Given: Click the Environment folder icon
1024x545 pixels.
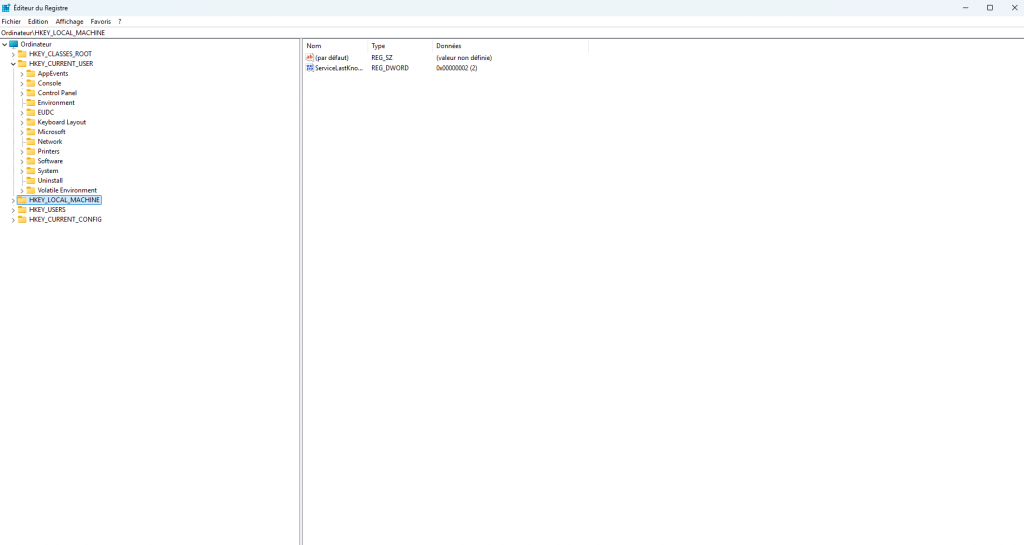Looking at the screenshot, I should tap(31, 103).
